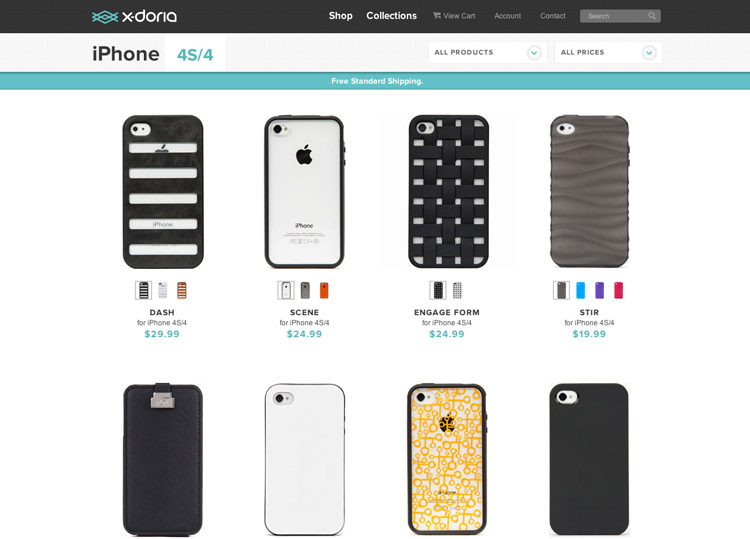The height and width of the screenshot is (539, 750).
Task: Open View Cart with the cart icon
Action: pyautogui.click(x=437, y=15)
